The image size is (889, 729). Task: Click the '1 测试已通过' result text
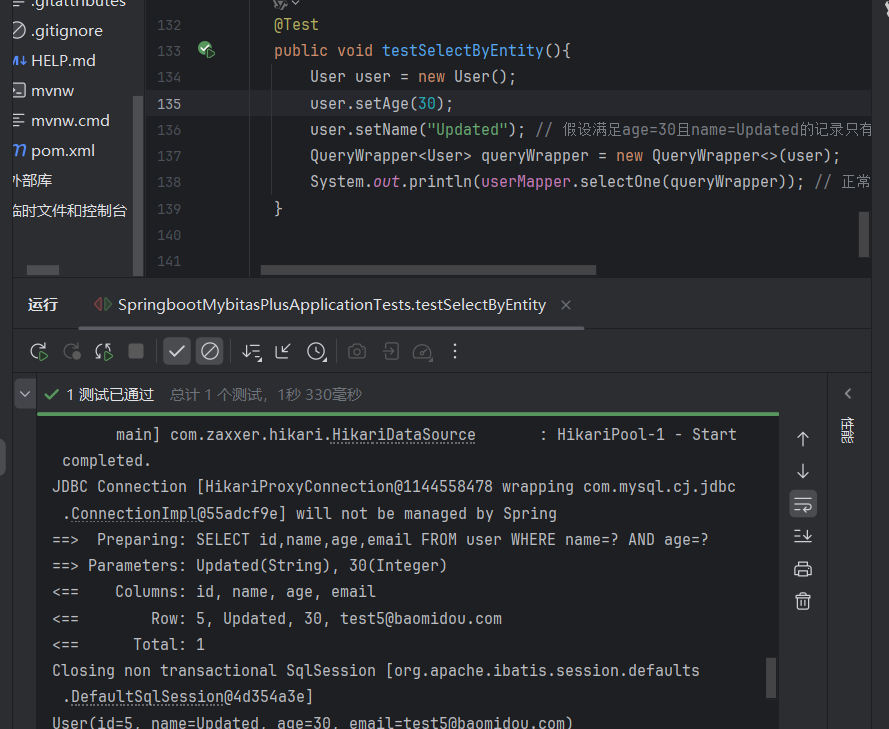tap(110, 395)
